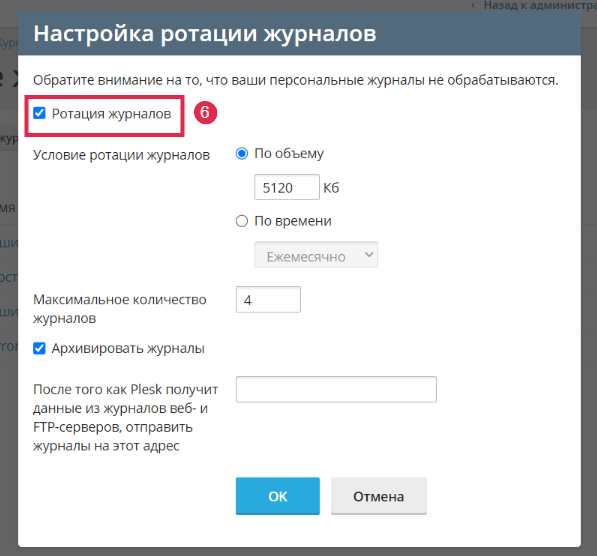Click the Кб unit label
This screenshot has width=597, height=556.
click(331, 188)
